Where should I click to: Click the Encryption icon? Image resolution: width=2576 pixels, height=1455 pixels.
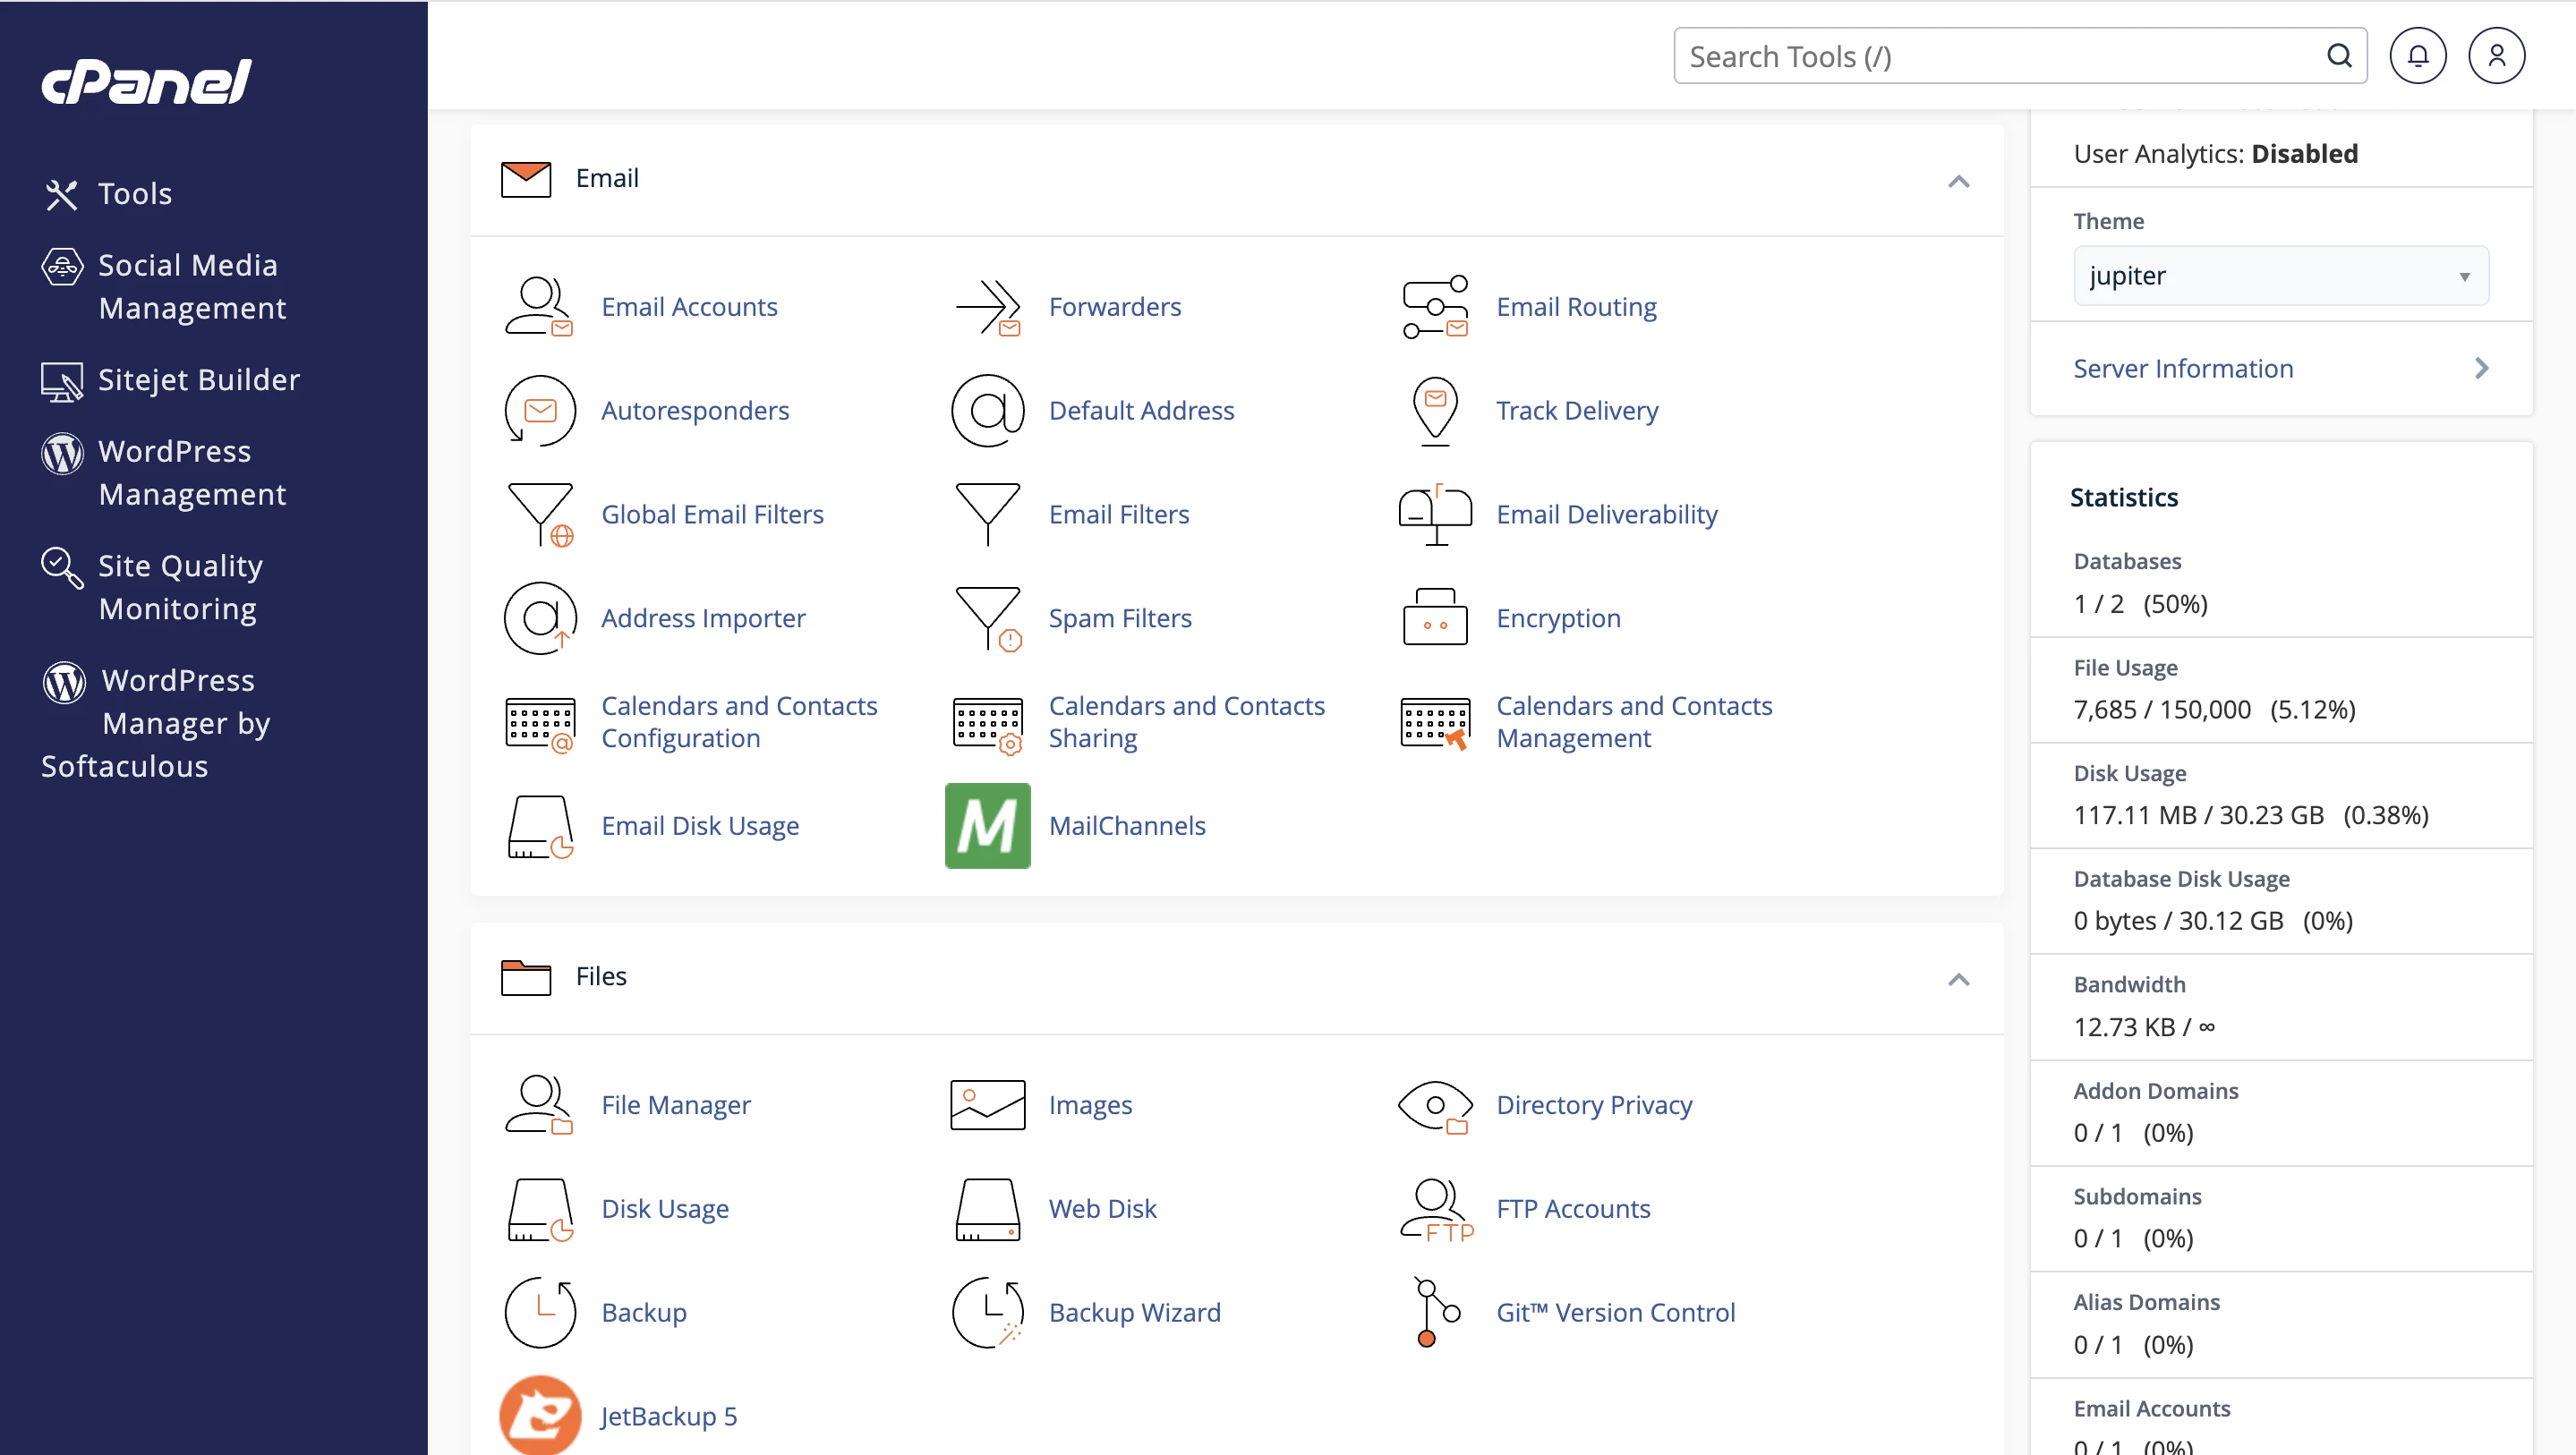coord(1435,617)
